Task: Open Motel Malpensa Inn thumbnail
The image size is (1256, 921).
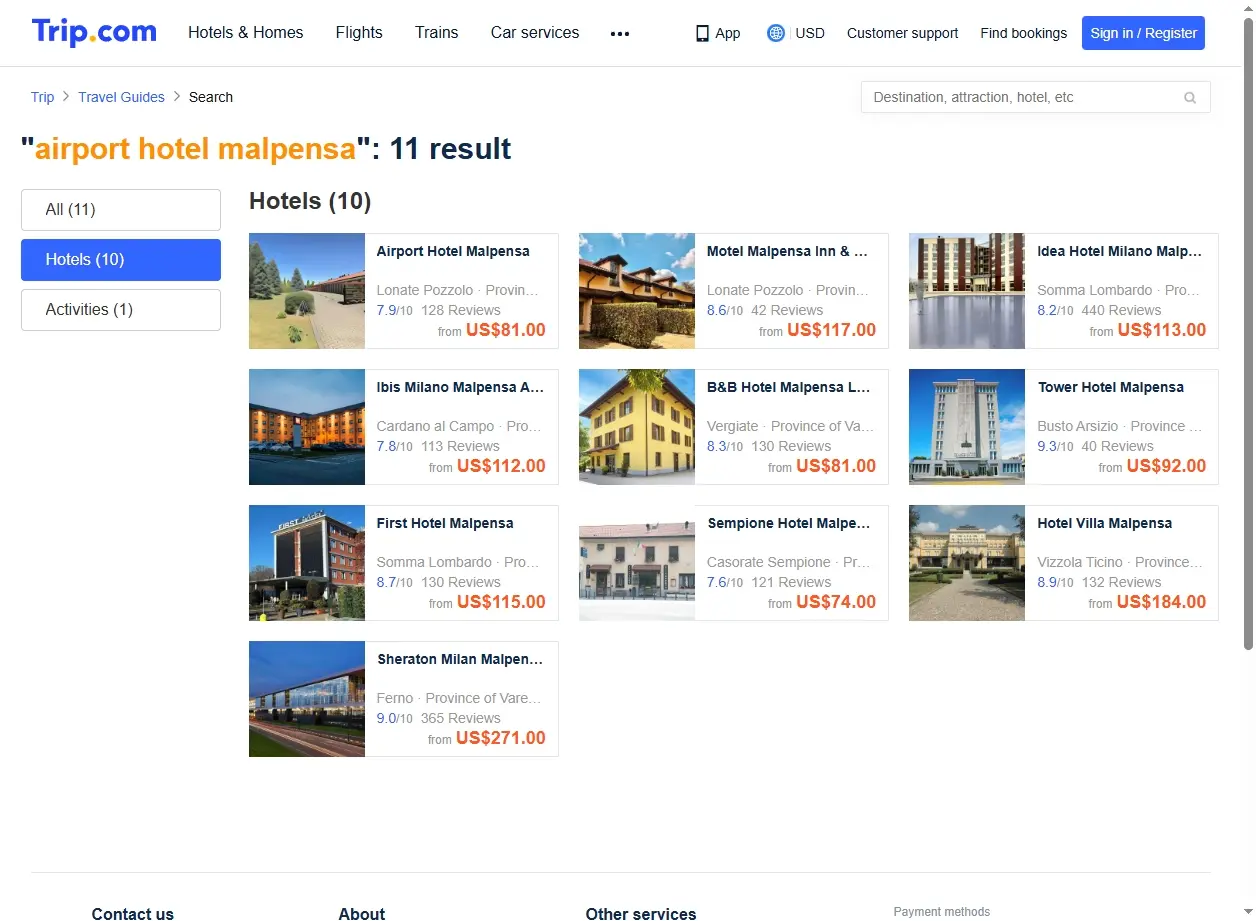Action: 637,291
